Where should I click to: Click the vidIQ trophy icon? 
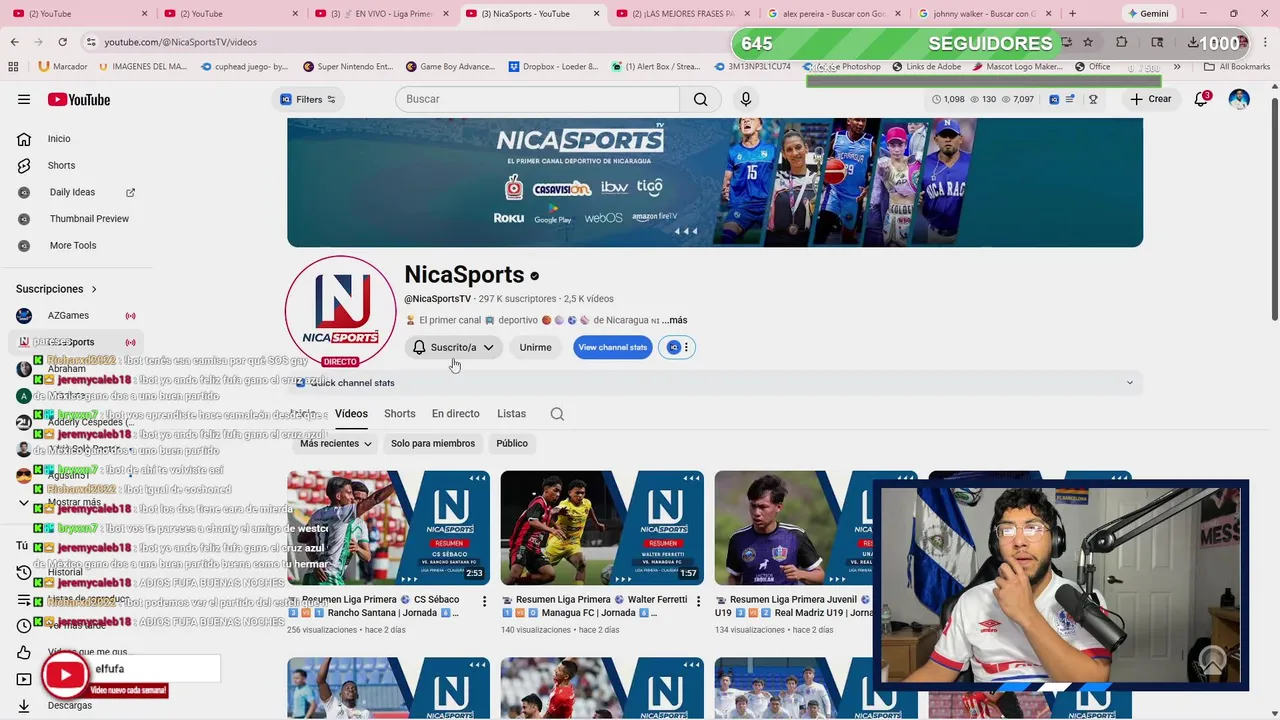(1093, 99)
